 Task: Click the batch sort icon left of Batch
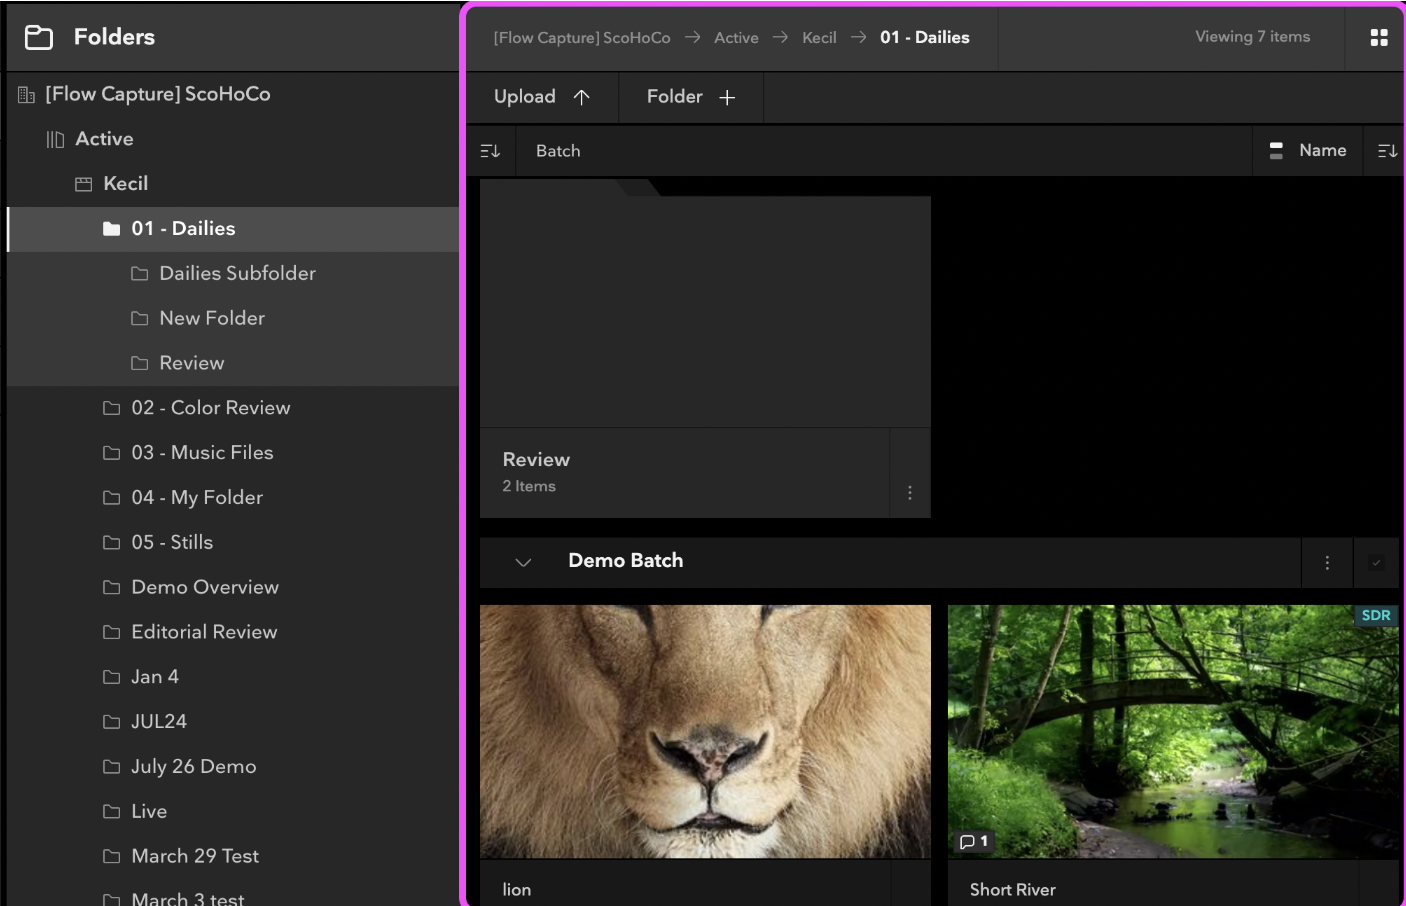[x=490, y=151]
